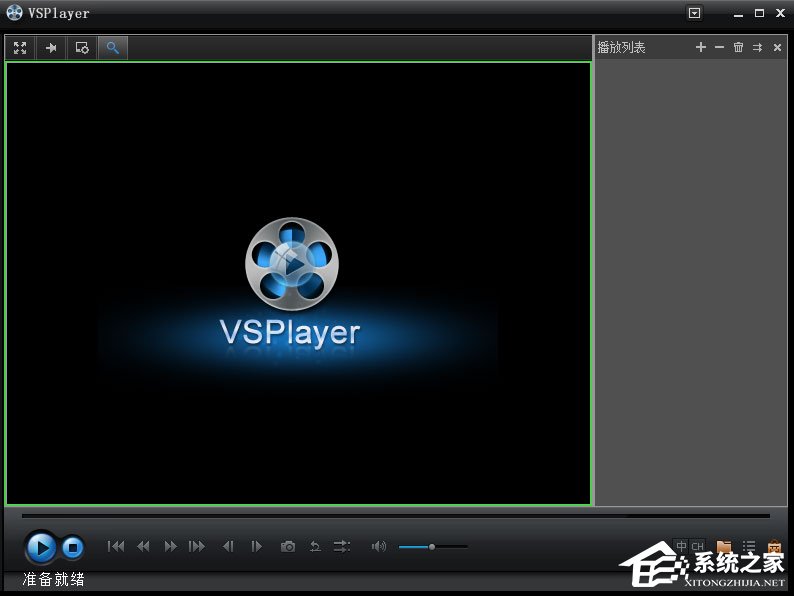Change playlist play order arrows icon

[x=758, y=47]
